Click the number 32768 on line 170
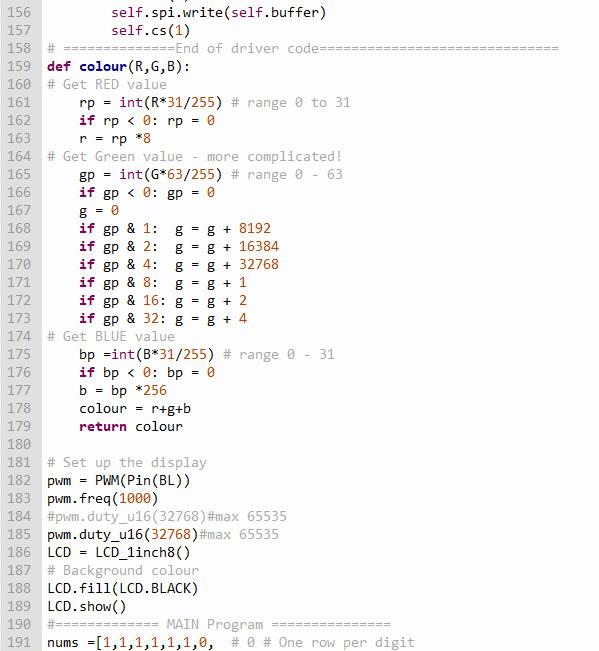The width and height of the screenshot is (599, 651). click(259, 264)
